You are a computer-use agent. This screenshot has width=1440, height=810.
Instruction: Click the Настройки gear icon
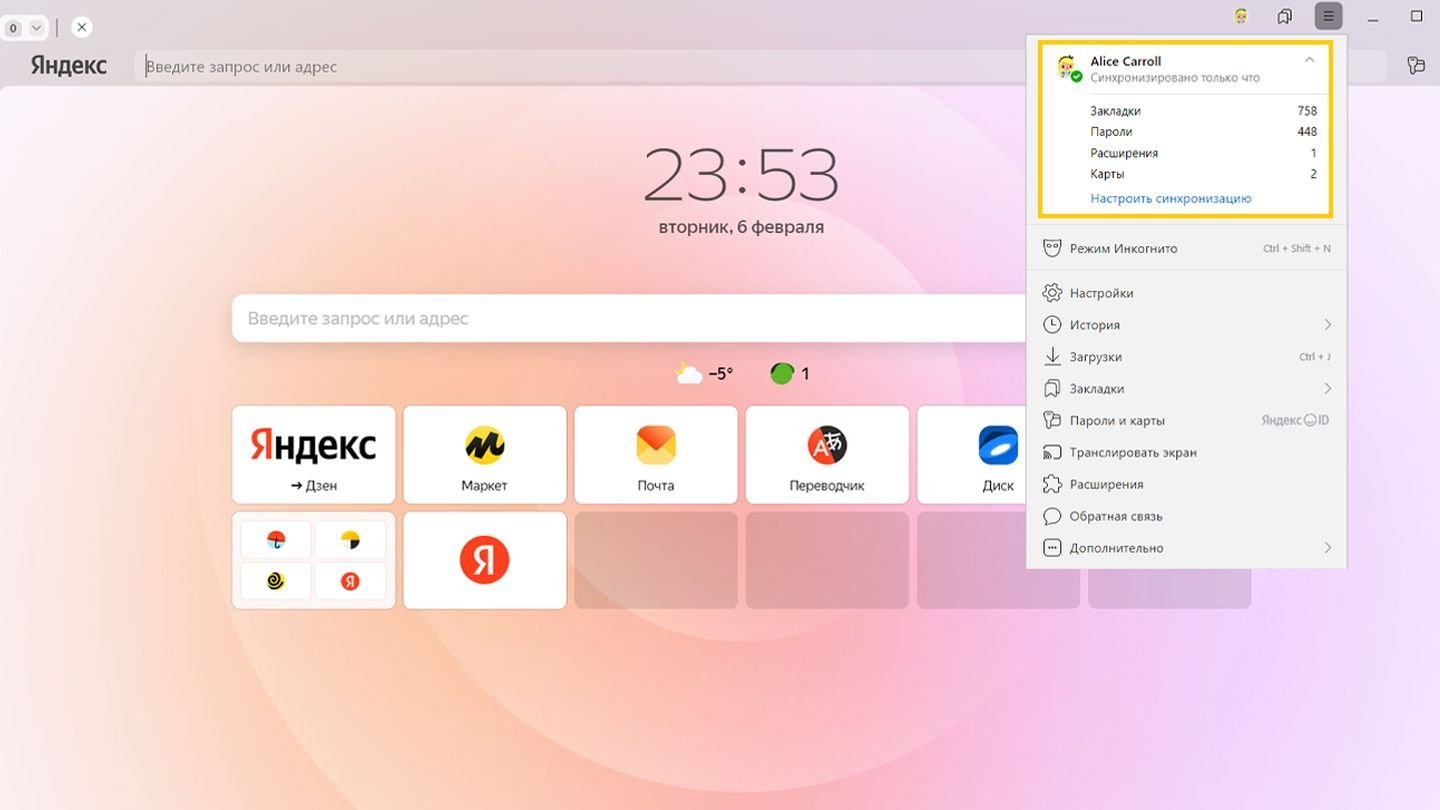[1052, 293]
